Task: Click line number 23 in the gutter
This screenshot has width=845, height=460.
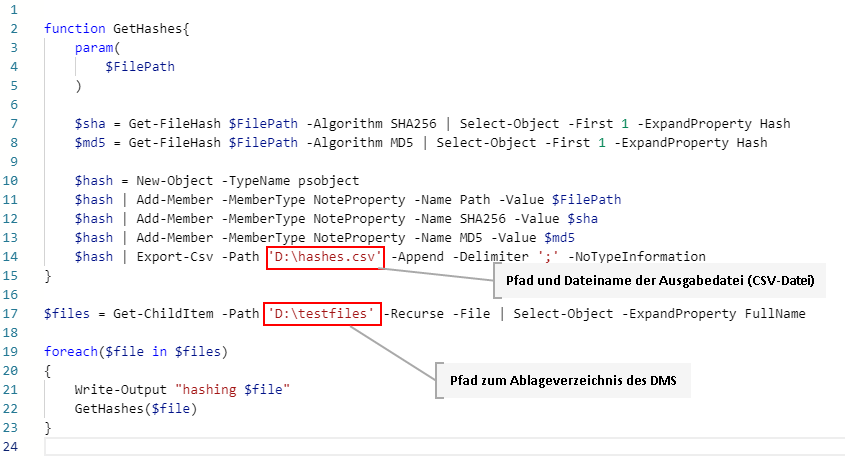Action: (x=10, y=428)
